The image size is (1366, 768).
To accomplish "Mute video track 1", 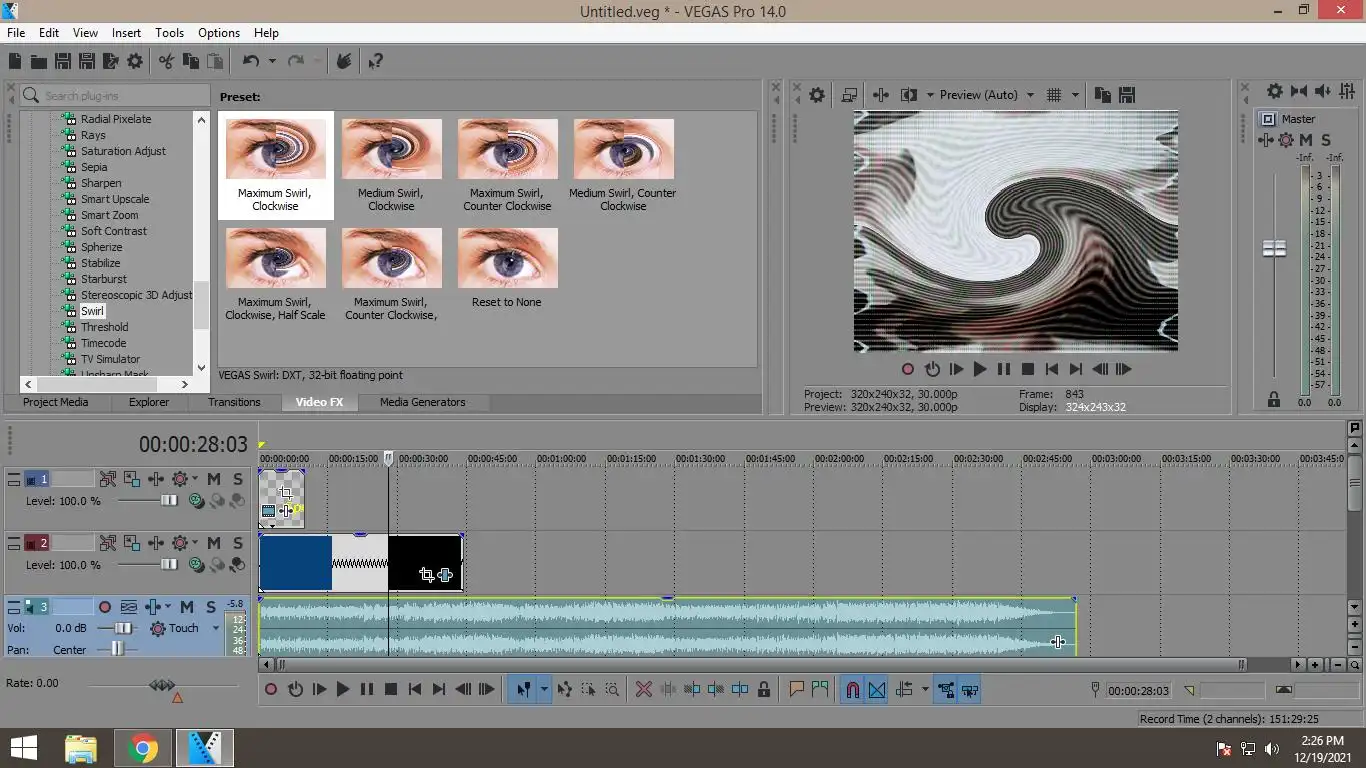I will (x=213, y=480).
